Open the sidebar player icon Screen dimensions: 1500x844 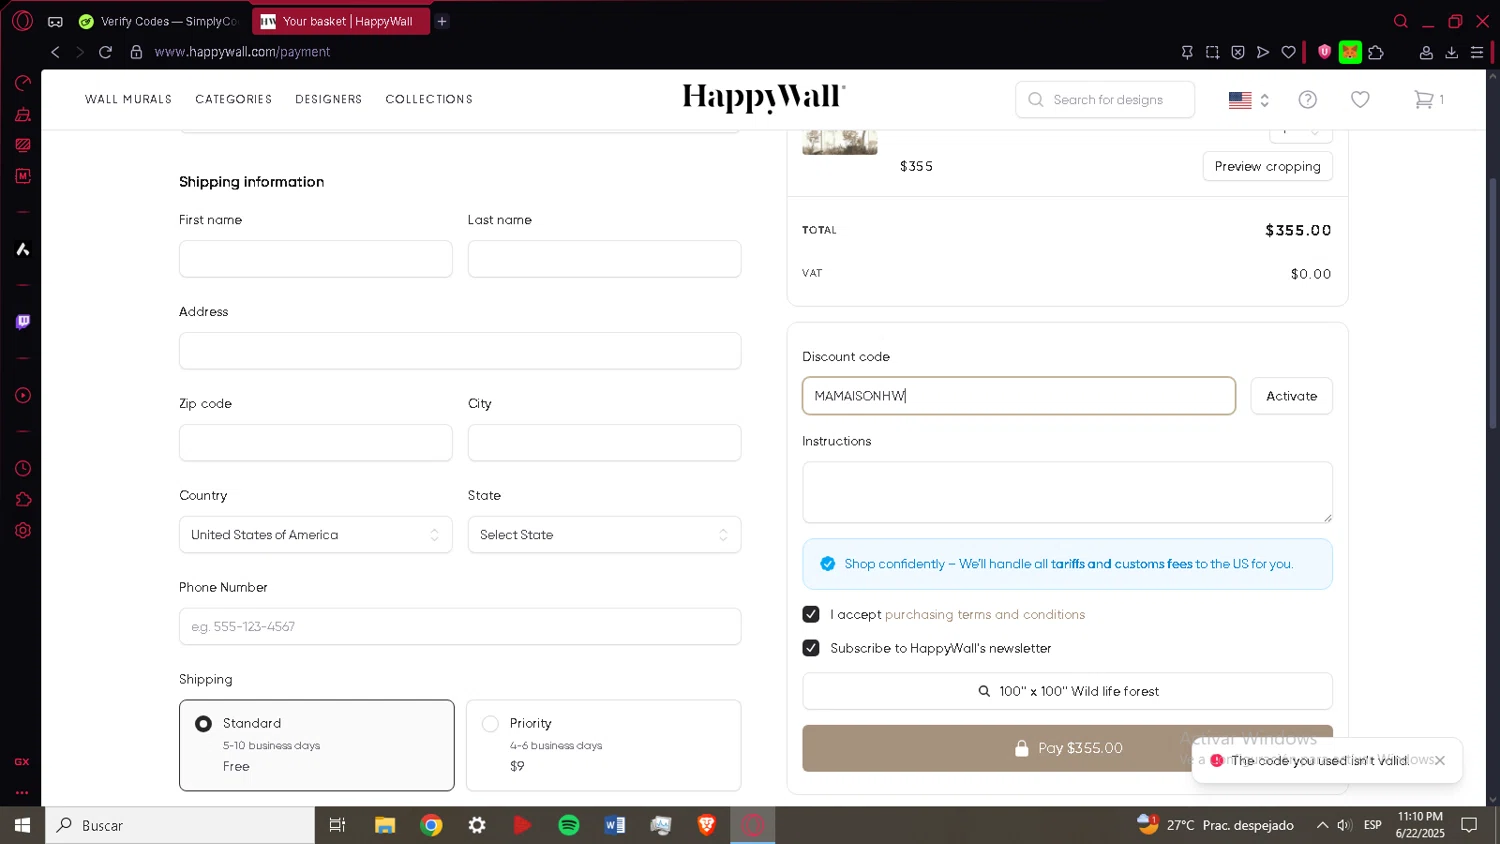coord(22,395)
